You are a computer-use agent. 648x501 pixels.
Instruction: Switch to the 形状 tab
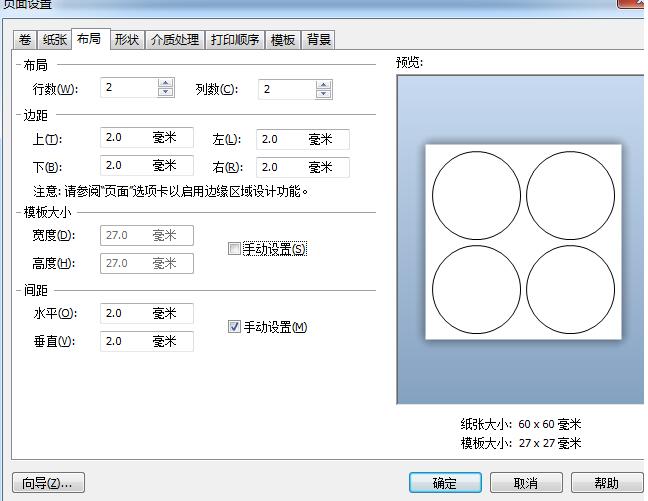coord(126,40)
